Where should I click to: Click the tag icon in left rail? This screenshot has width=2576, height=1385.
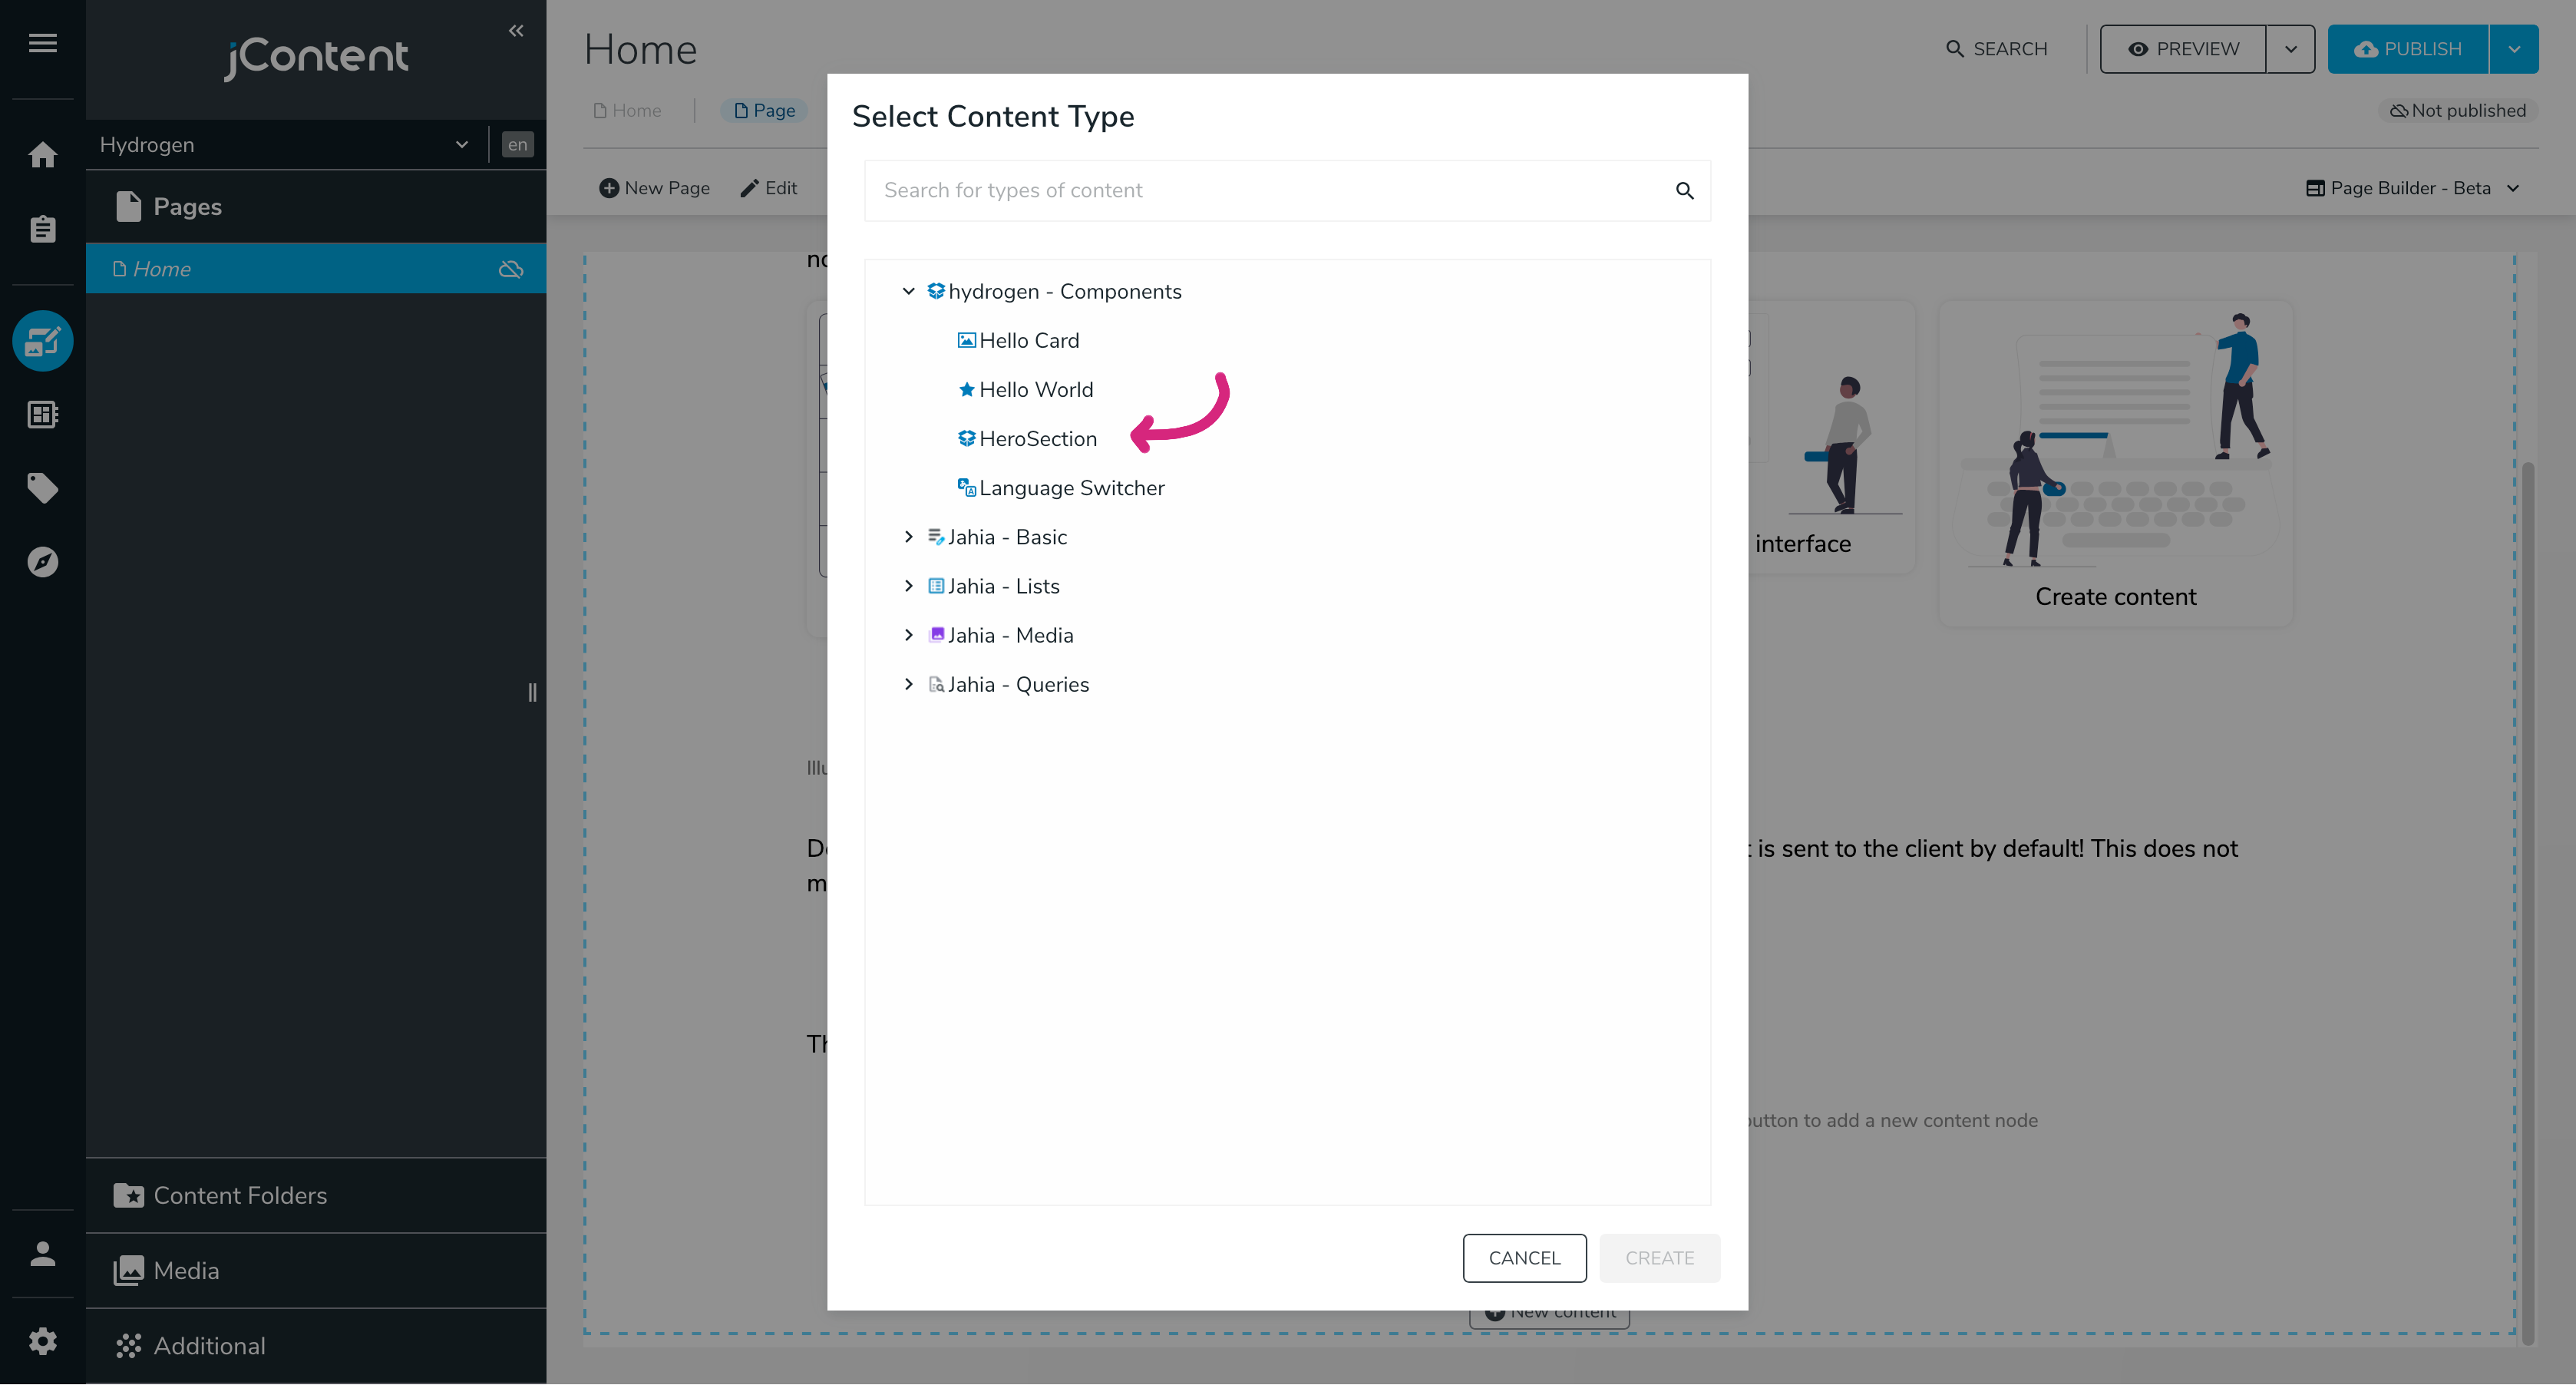[42, 488]
